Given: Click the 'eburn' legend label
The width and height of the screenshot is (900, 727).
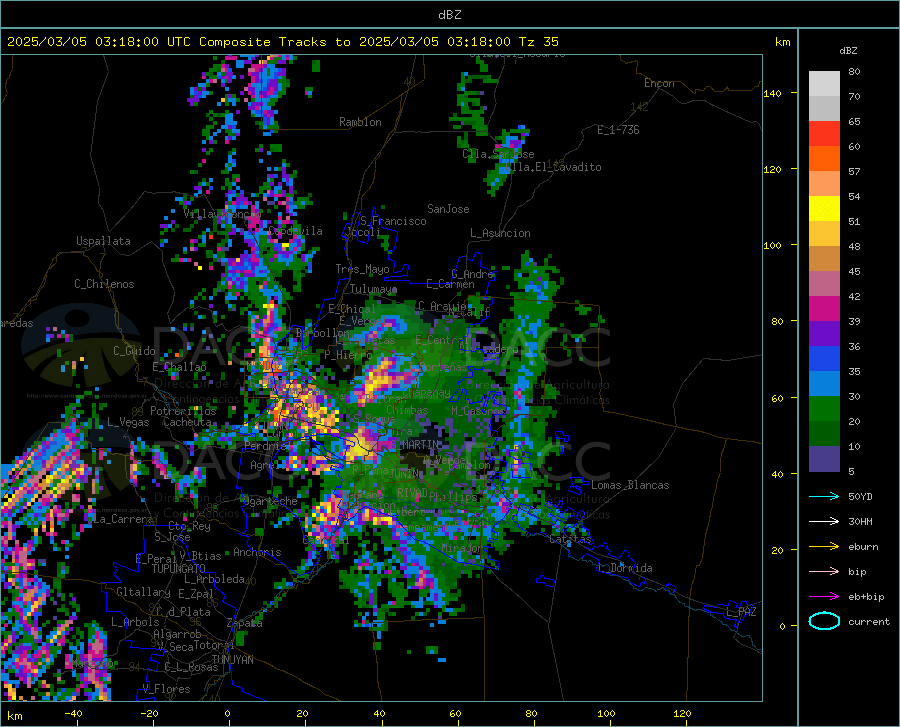Looking at the screenshot, I should point(863,546).
